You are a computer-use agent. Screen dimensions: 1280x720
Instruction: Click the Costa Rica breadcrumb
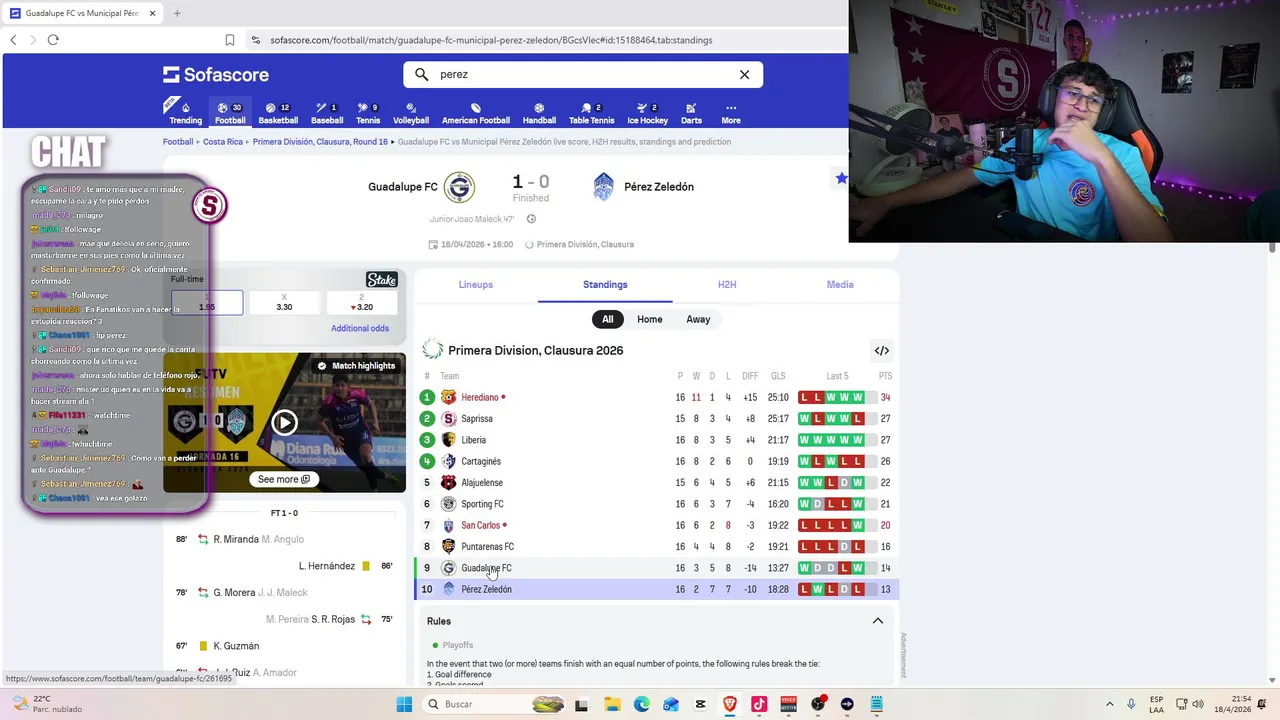[x=223, y=142]
